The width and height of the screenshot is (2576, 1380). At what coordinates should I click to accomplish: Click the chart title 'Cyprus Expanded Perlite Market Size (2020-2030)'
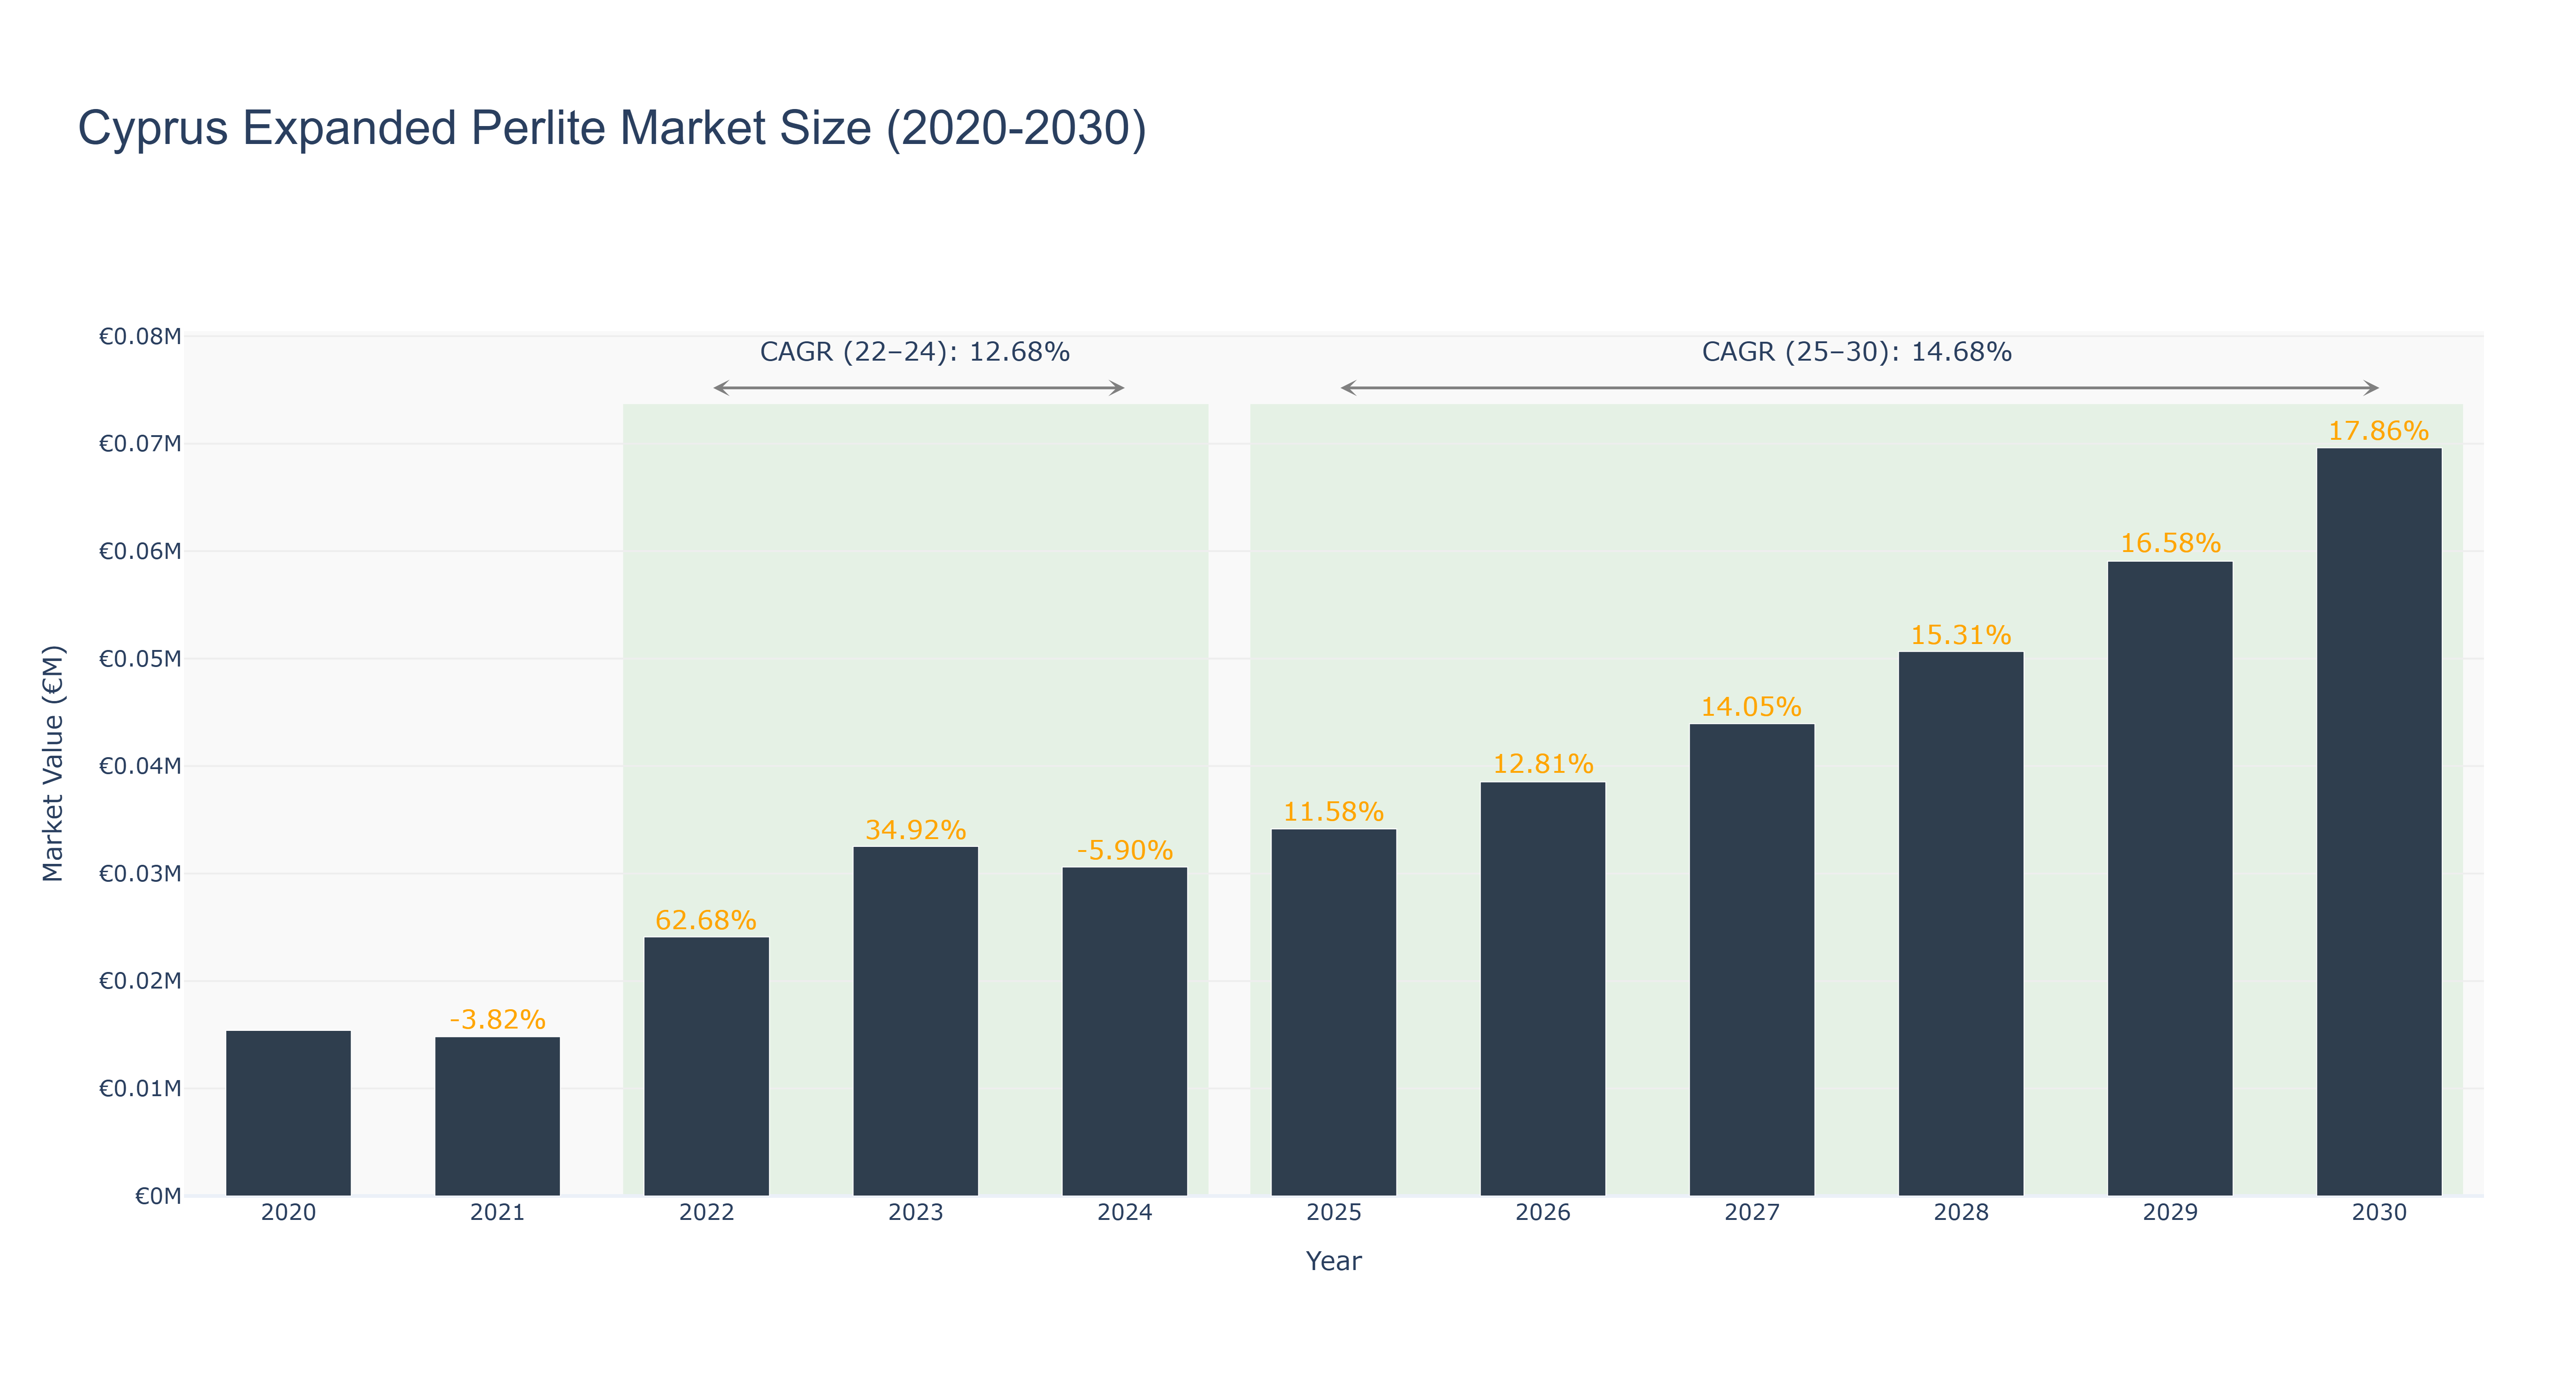(612, 128)
